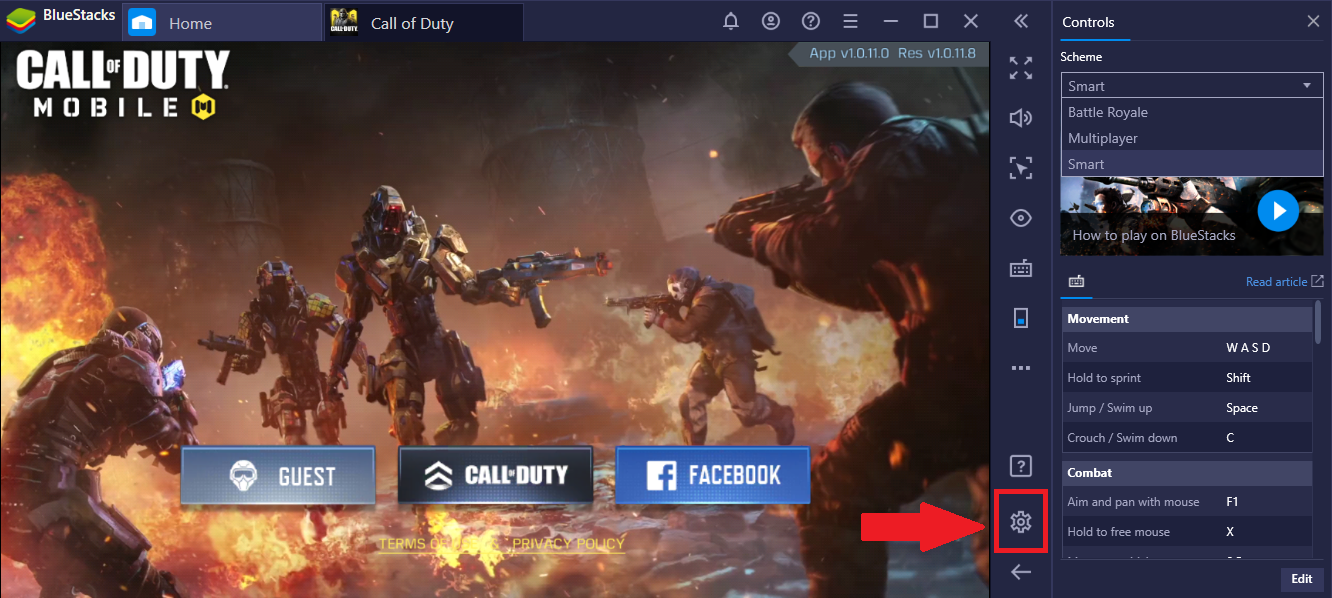Click the notification bell icon
This screenshot has height=598, width=1332.
(731, 21)
